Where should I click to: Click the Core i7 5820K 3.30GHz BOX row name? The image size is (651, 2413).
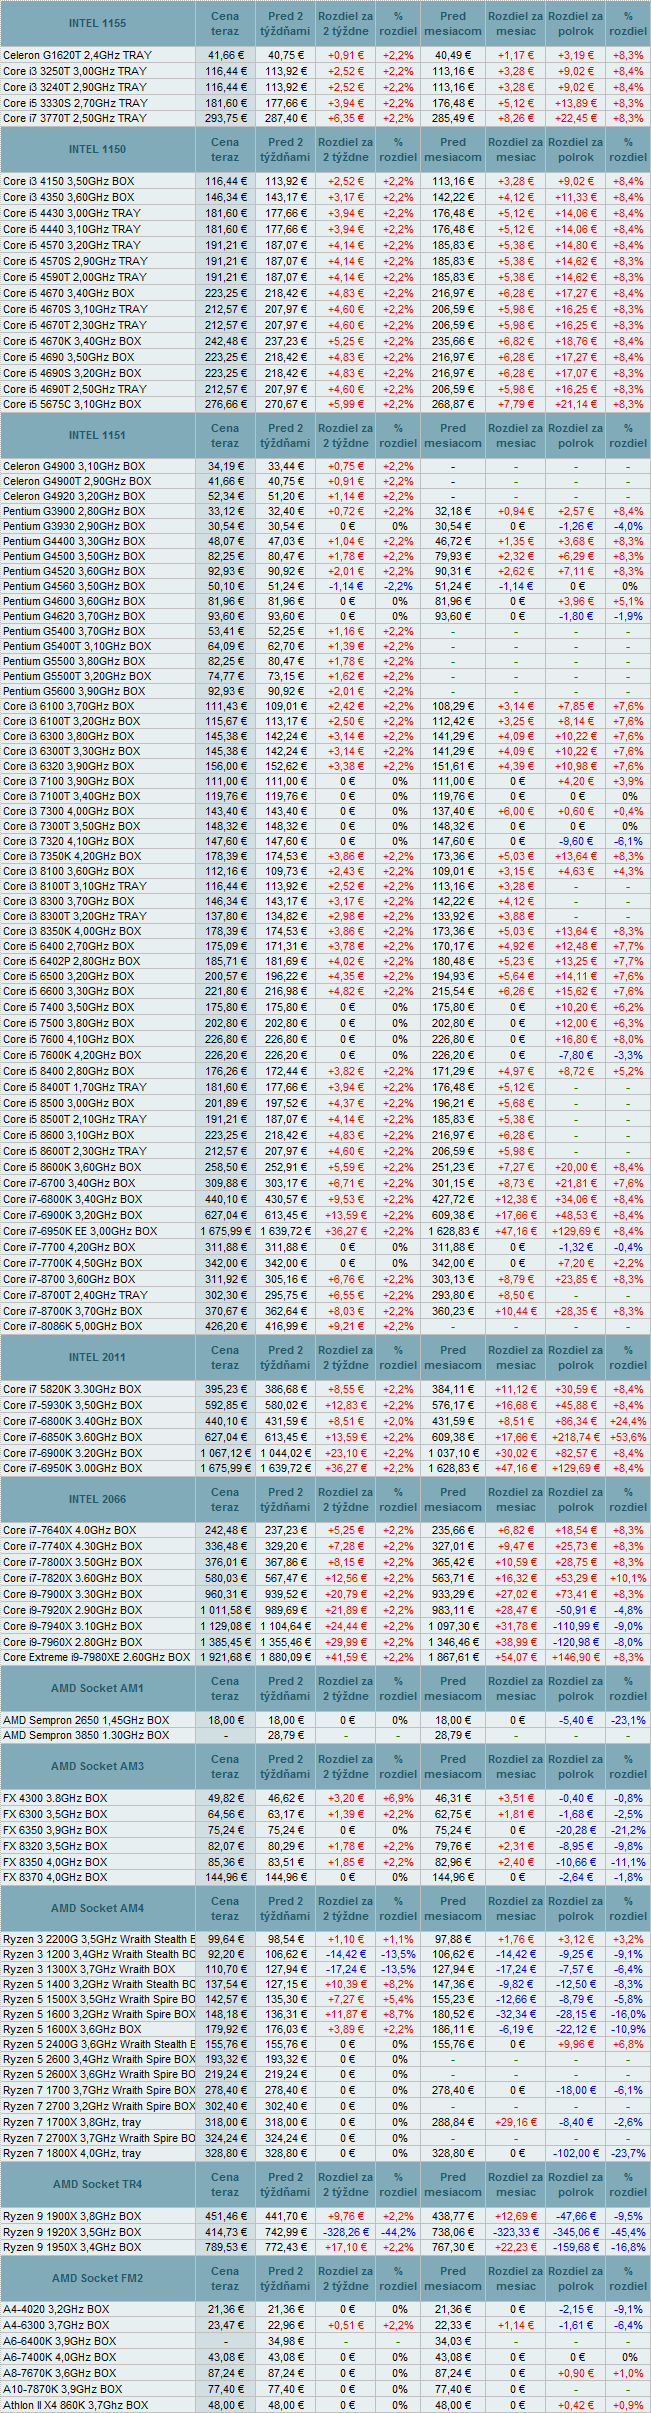tap(72, 1389)
